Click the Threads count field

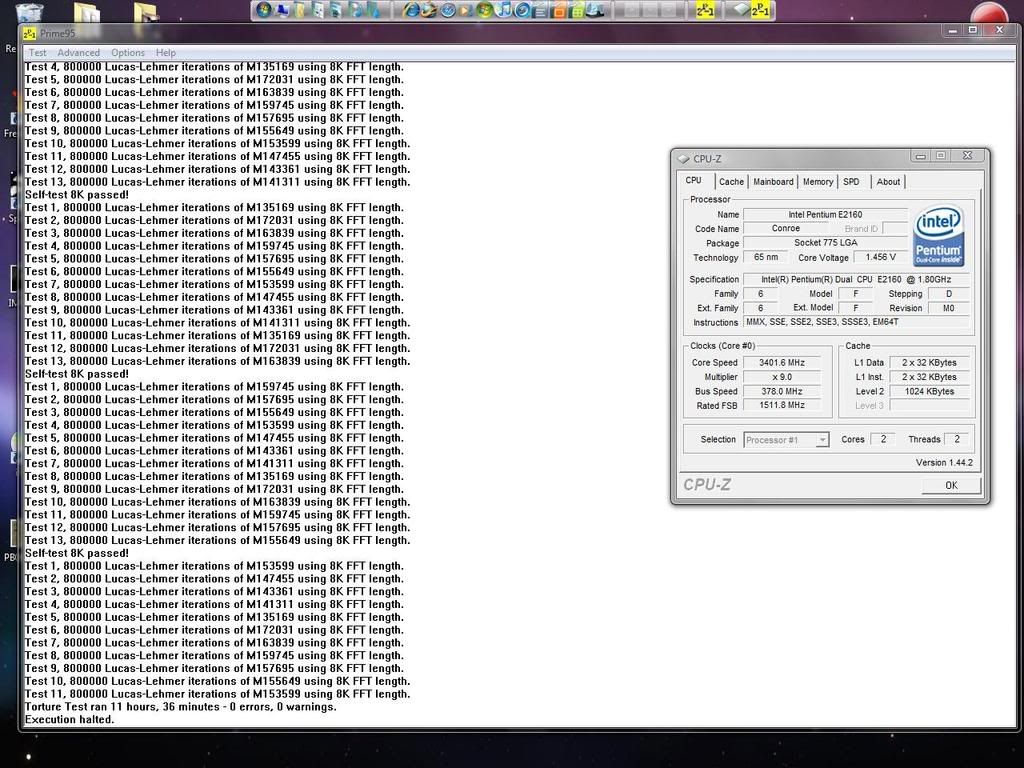coord(957,440)
